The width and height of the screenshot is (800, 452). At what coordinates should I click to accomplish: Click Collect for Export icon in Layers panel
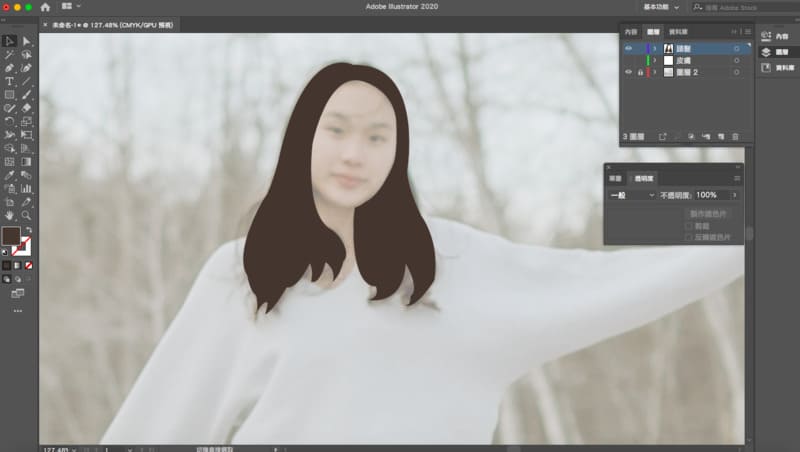662,137
